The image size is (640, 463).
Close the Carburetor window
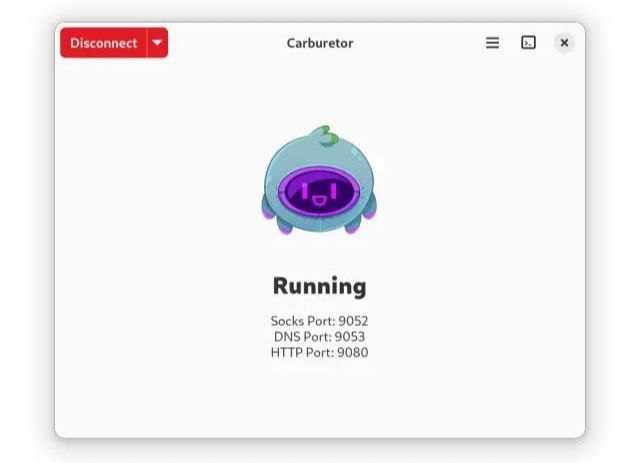point(564,43)
